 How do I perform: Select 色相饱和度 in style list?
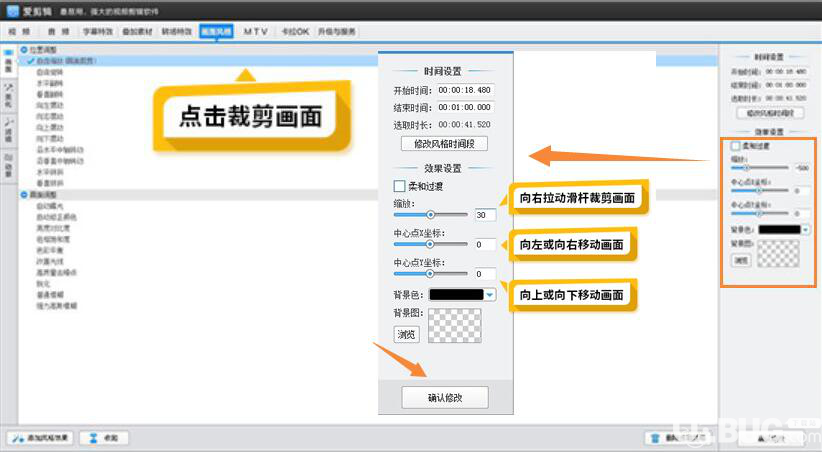point(53,239)
